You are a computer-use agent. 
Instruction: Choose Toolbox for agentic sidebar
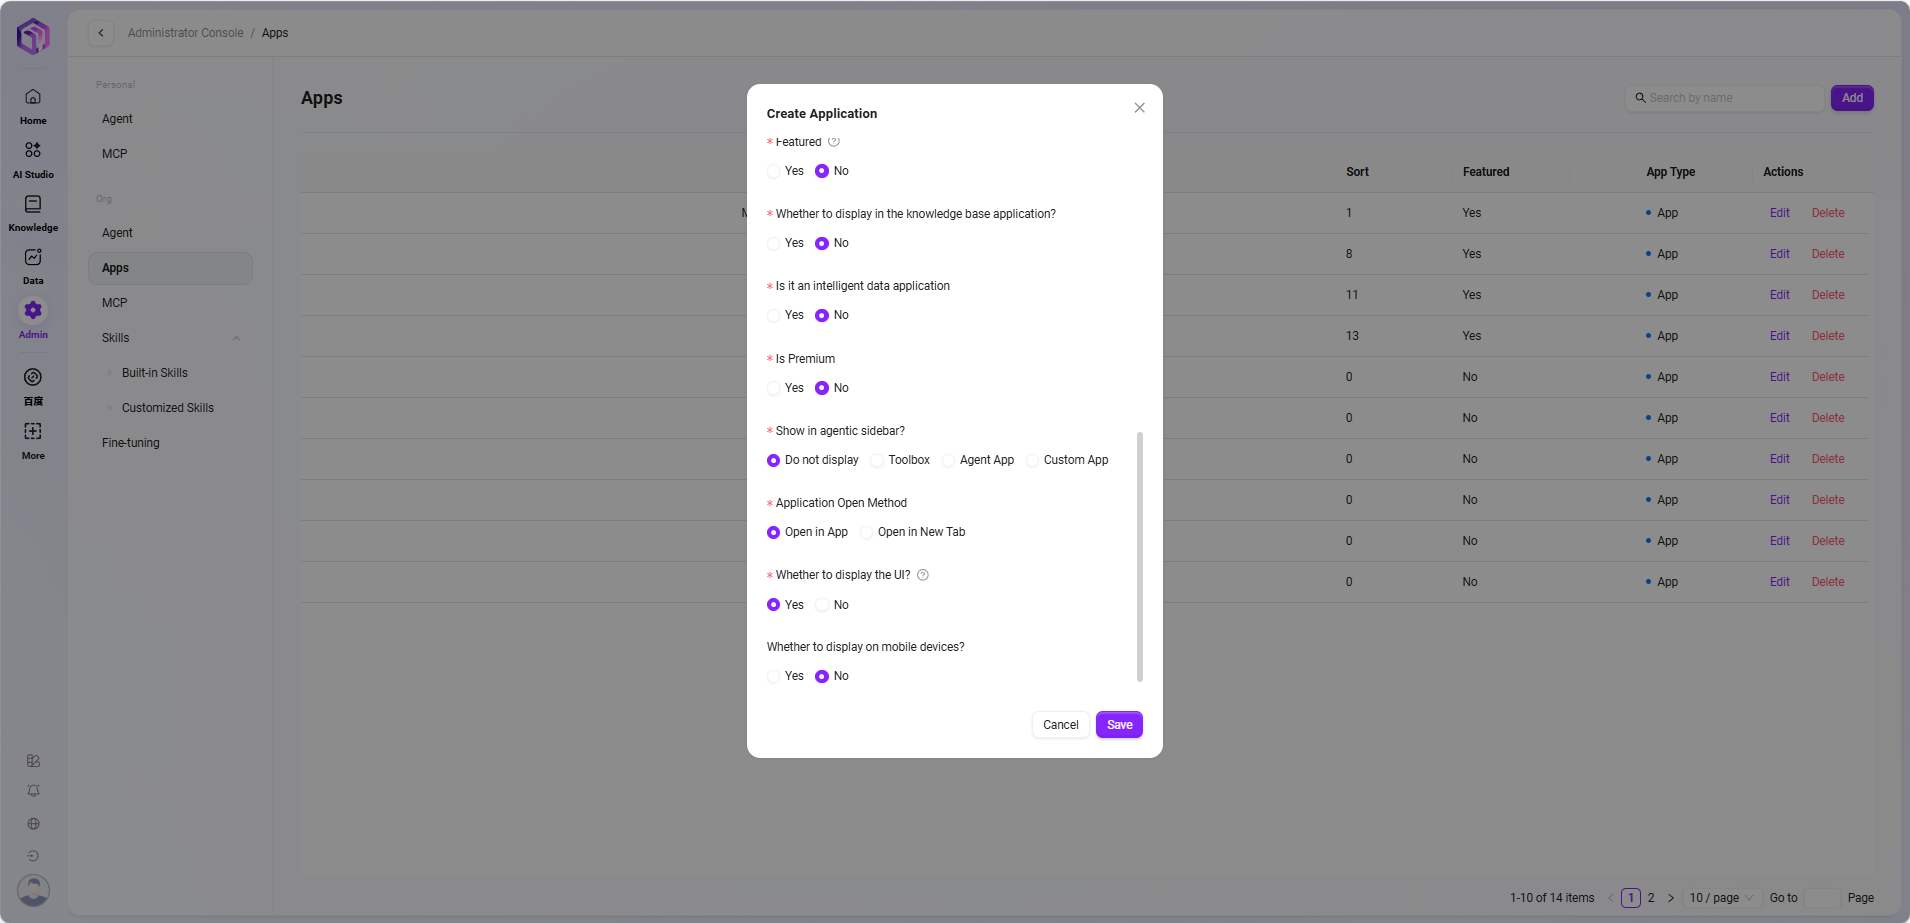click(x=877, y=460)
